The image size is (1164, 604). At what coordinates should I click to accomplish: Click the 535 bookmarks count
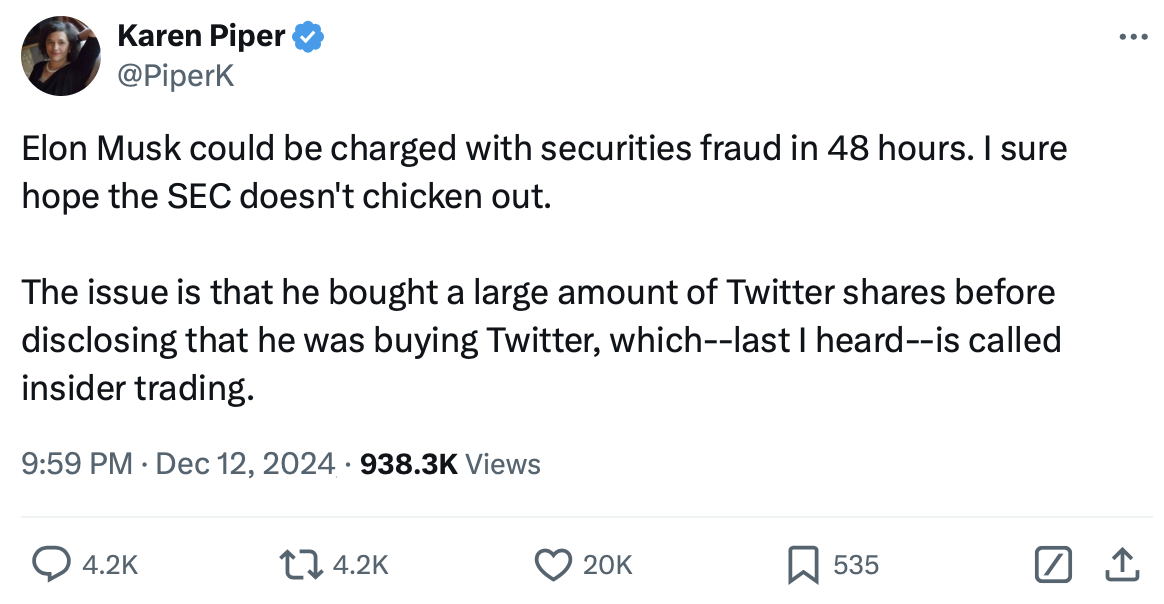coord(855,565)
